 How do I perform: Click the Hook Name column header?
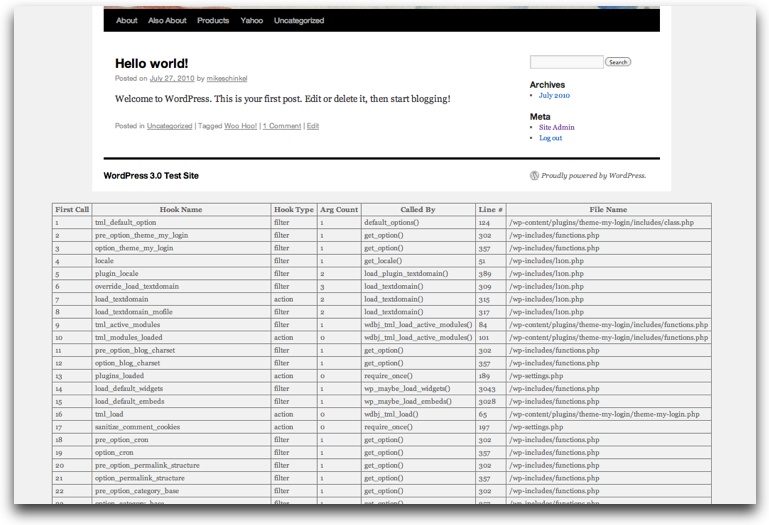[181, 210]
